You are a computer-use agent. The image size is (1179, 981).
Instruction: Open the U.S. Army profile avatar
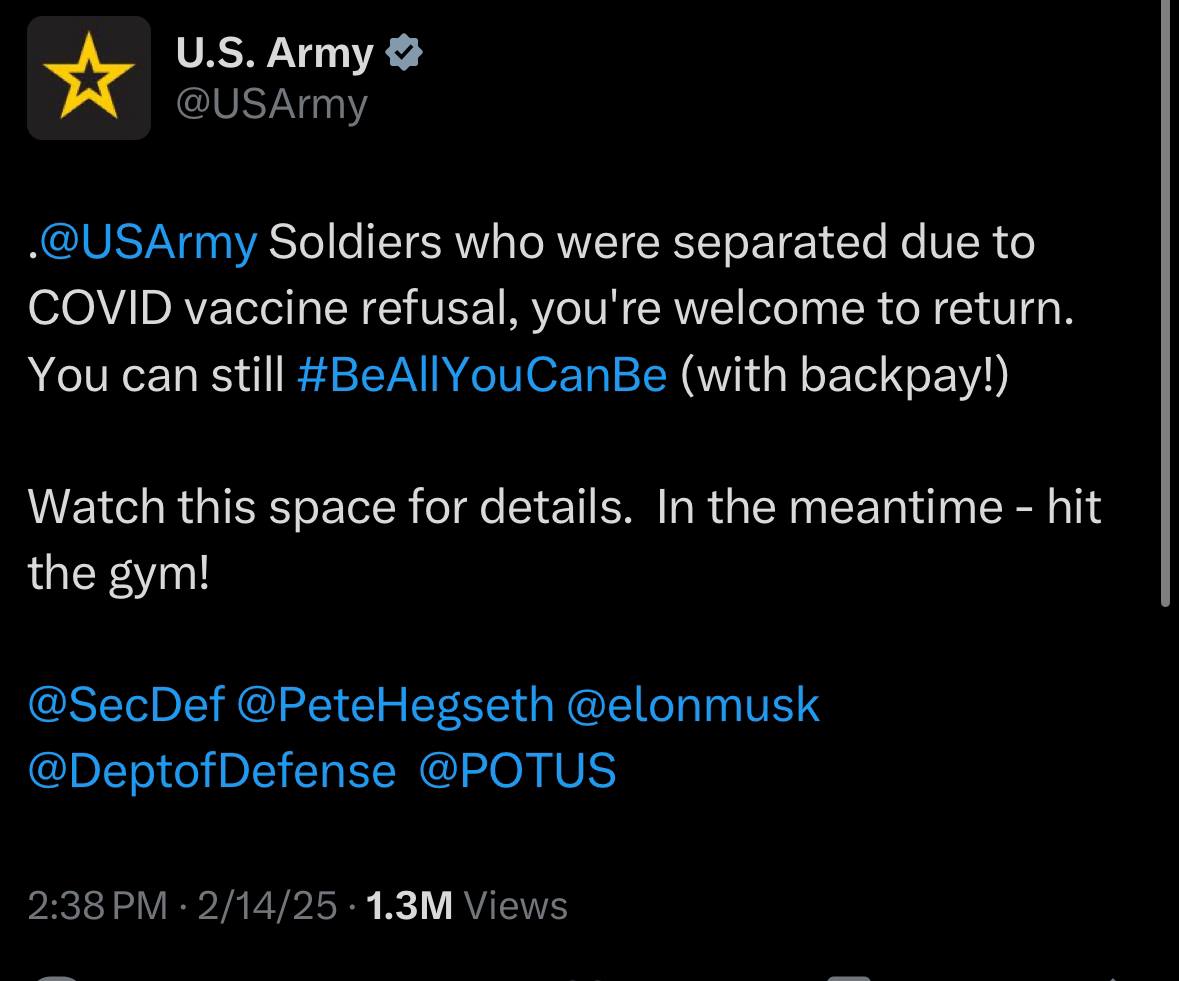click(x=89, y=78)
